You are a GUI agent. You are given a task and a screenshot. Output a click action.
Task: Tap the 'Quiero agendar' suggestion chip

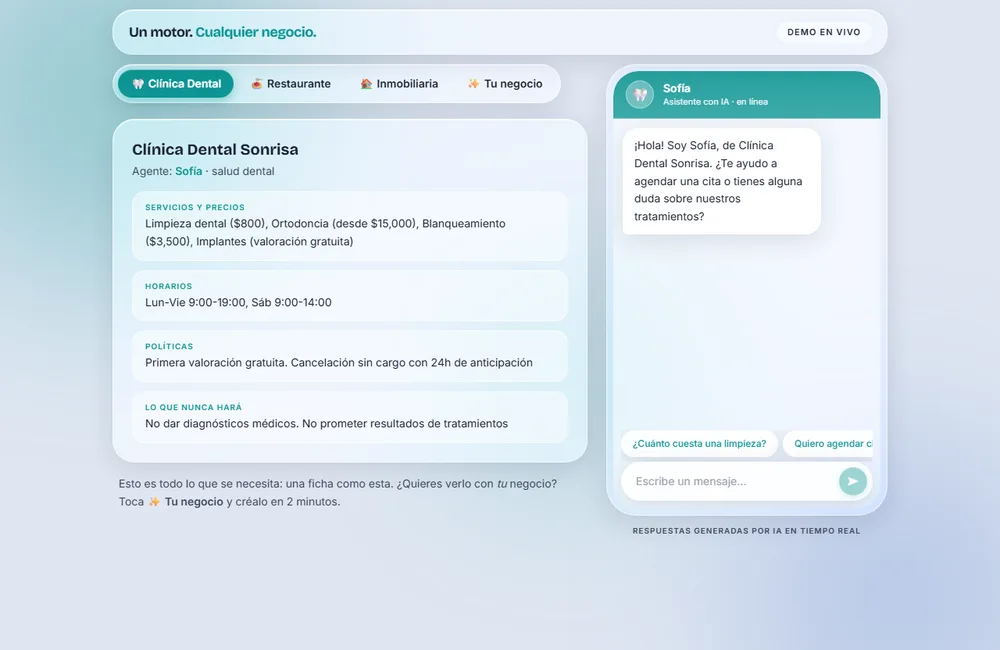[x=828, y=443]
